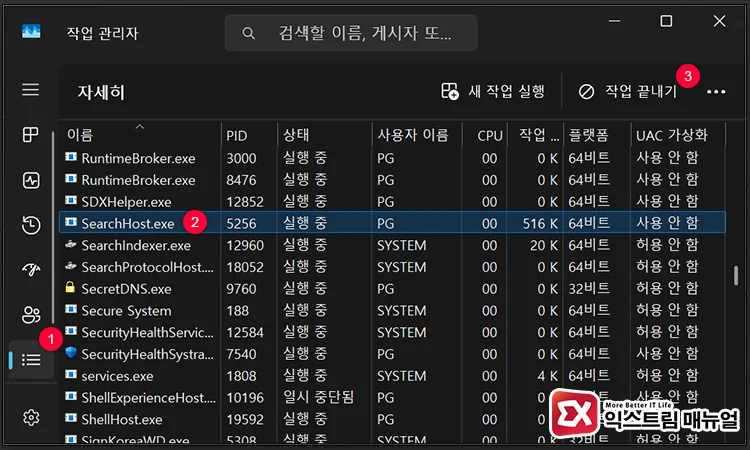Image resolution: width=750 pixels, height=450 pixels.
Task: Go to the Processes page icon
Action: pyautogui.click(x=31, y=134)
